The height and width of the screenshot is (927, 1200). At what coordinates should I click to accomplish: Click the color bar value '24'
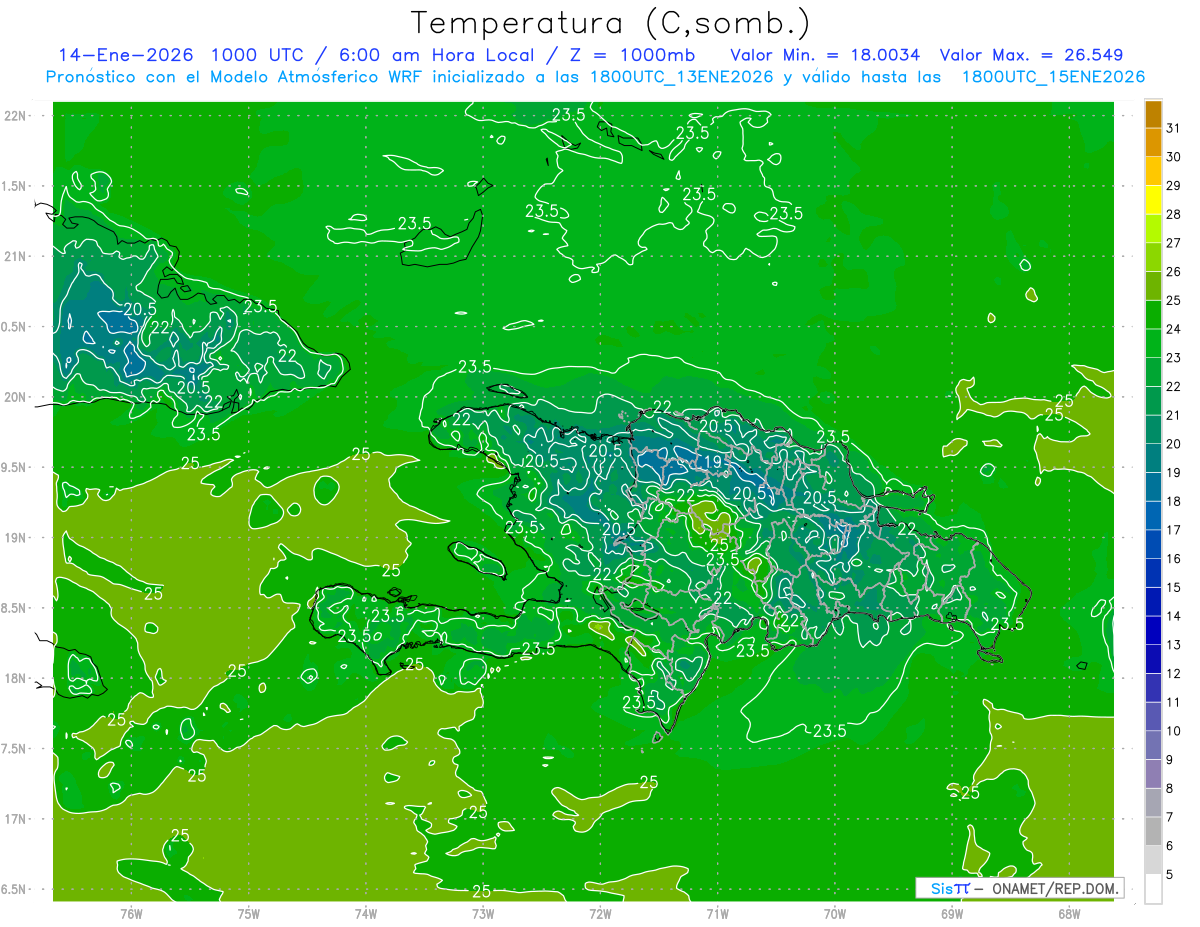[x=1174, y=329]
